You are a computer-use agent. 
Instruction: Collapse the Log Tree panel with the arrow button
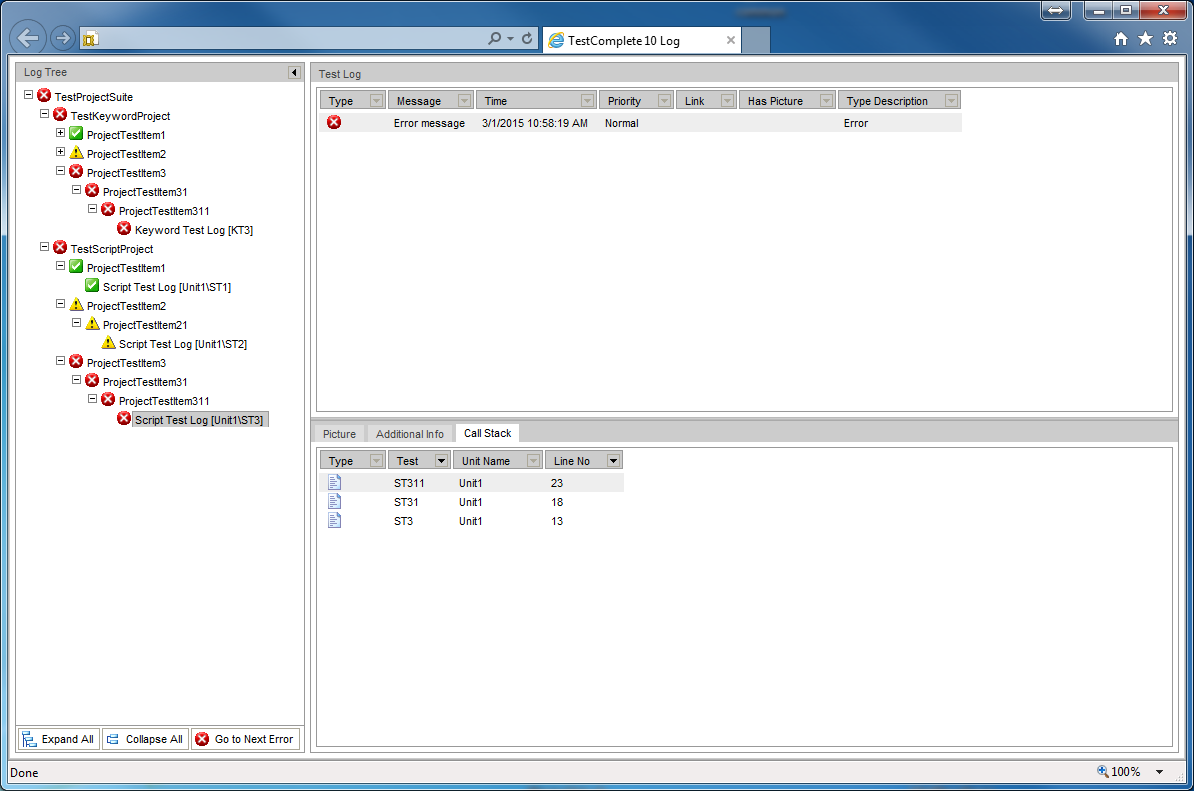click(x=294, y=72)
